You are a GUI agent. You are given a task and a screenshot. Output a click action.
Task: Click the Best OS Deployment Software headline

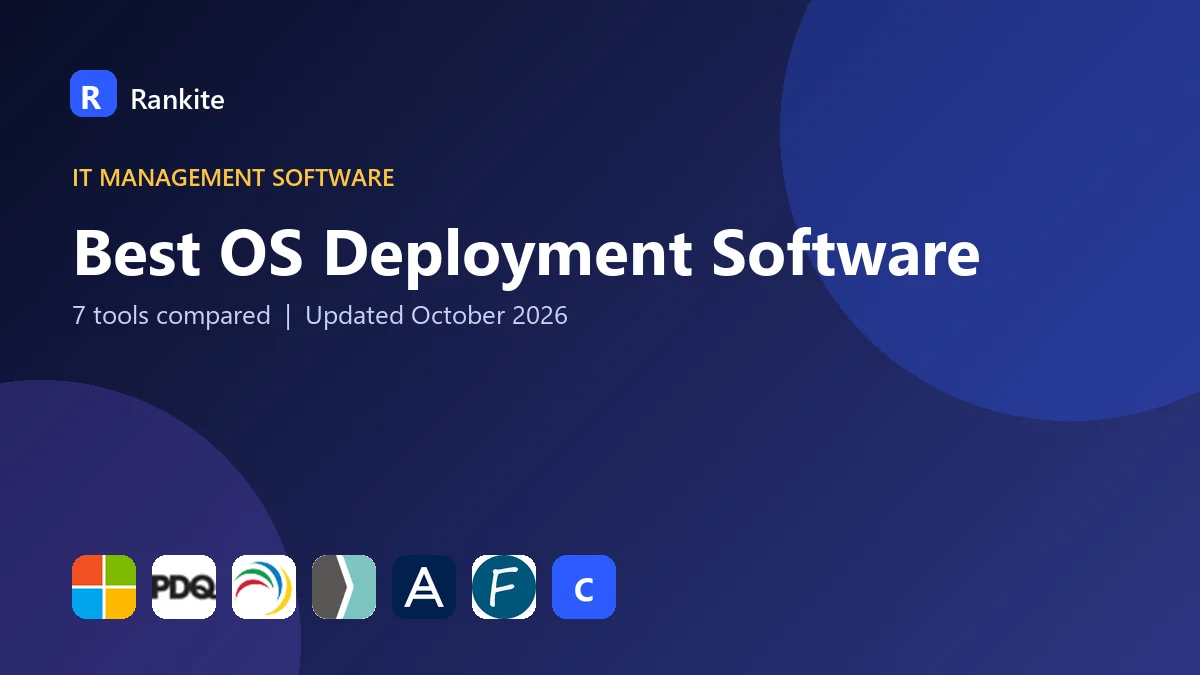tap(526, 253)
